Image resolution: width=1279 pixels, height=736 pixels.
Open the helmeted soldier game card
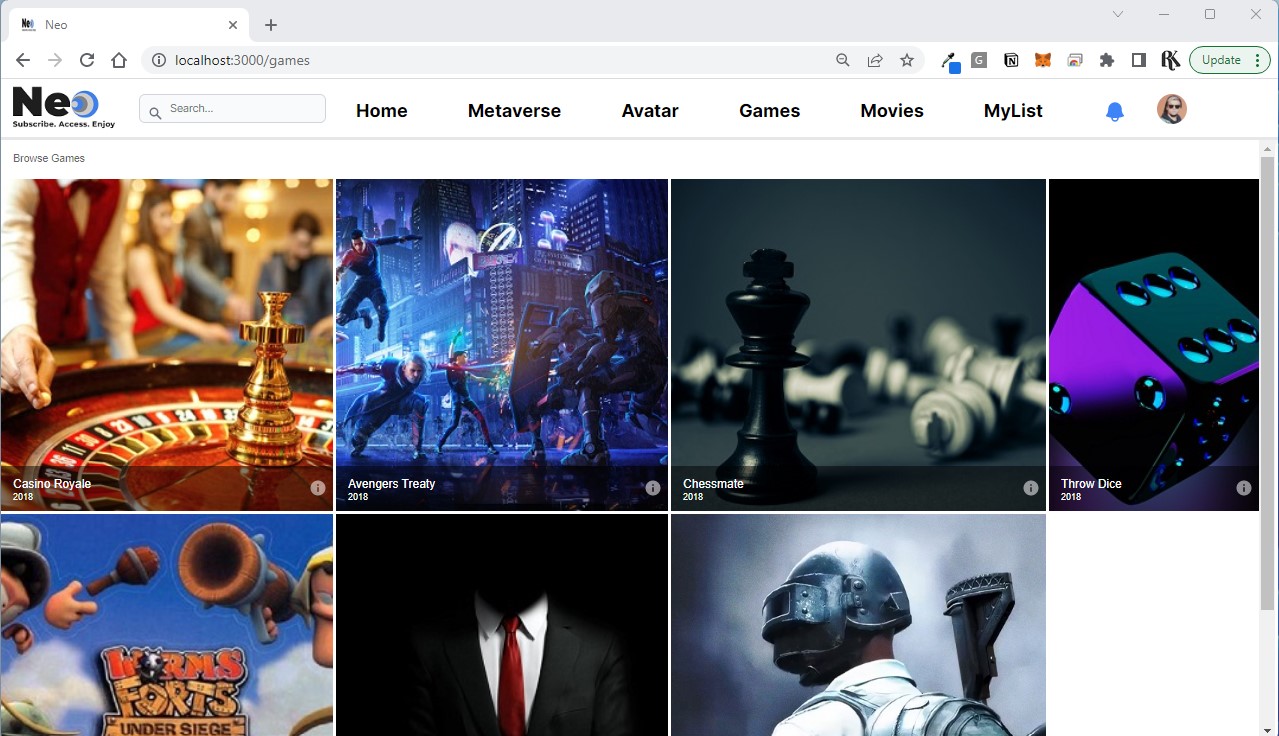click(858, 625)
